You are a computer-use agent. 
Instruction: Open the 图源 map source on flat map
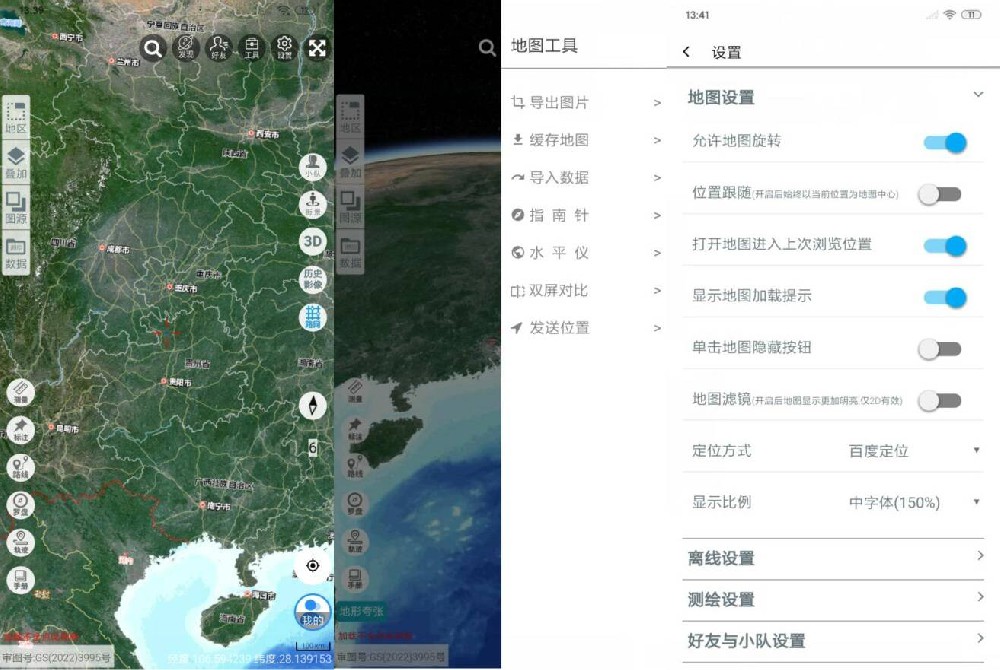(x=16, y=208)
